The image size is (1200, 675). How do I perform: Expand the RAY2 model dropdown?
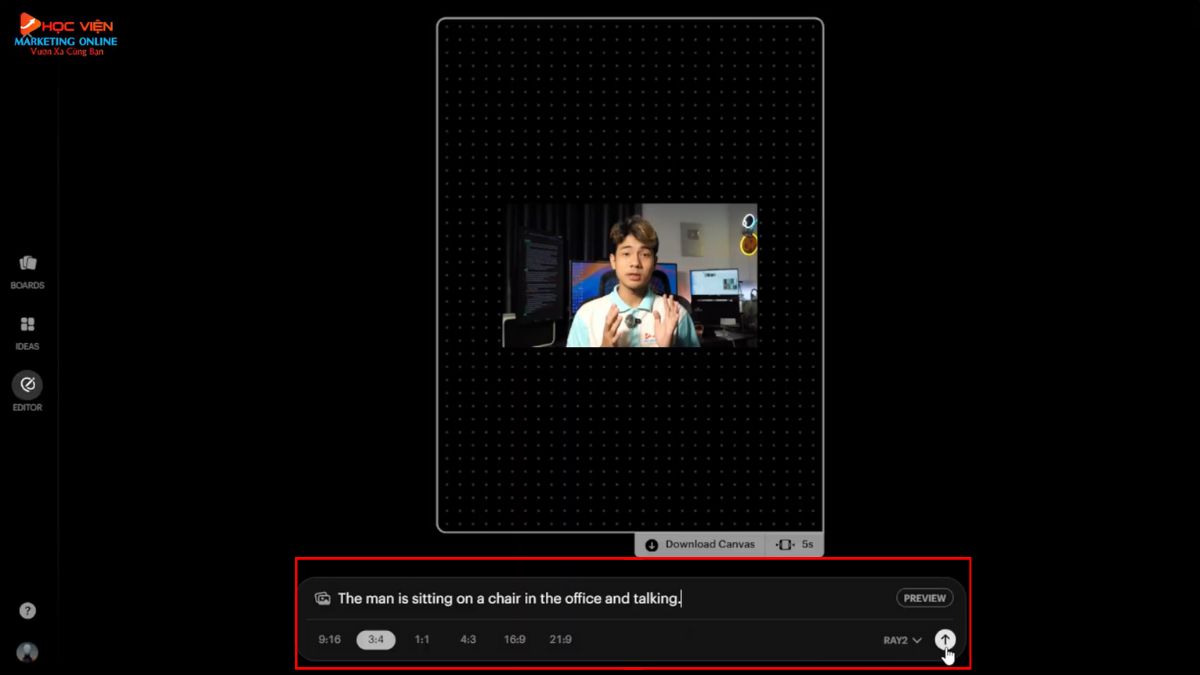902,640
